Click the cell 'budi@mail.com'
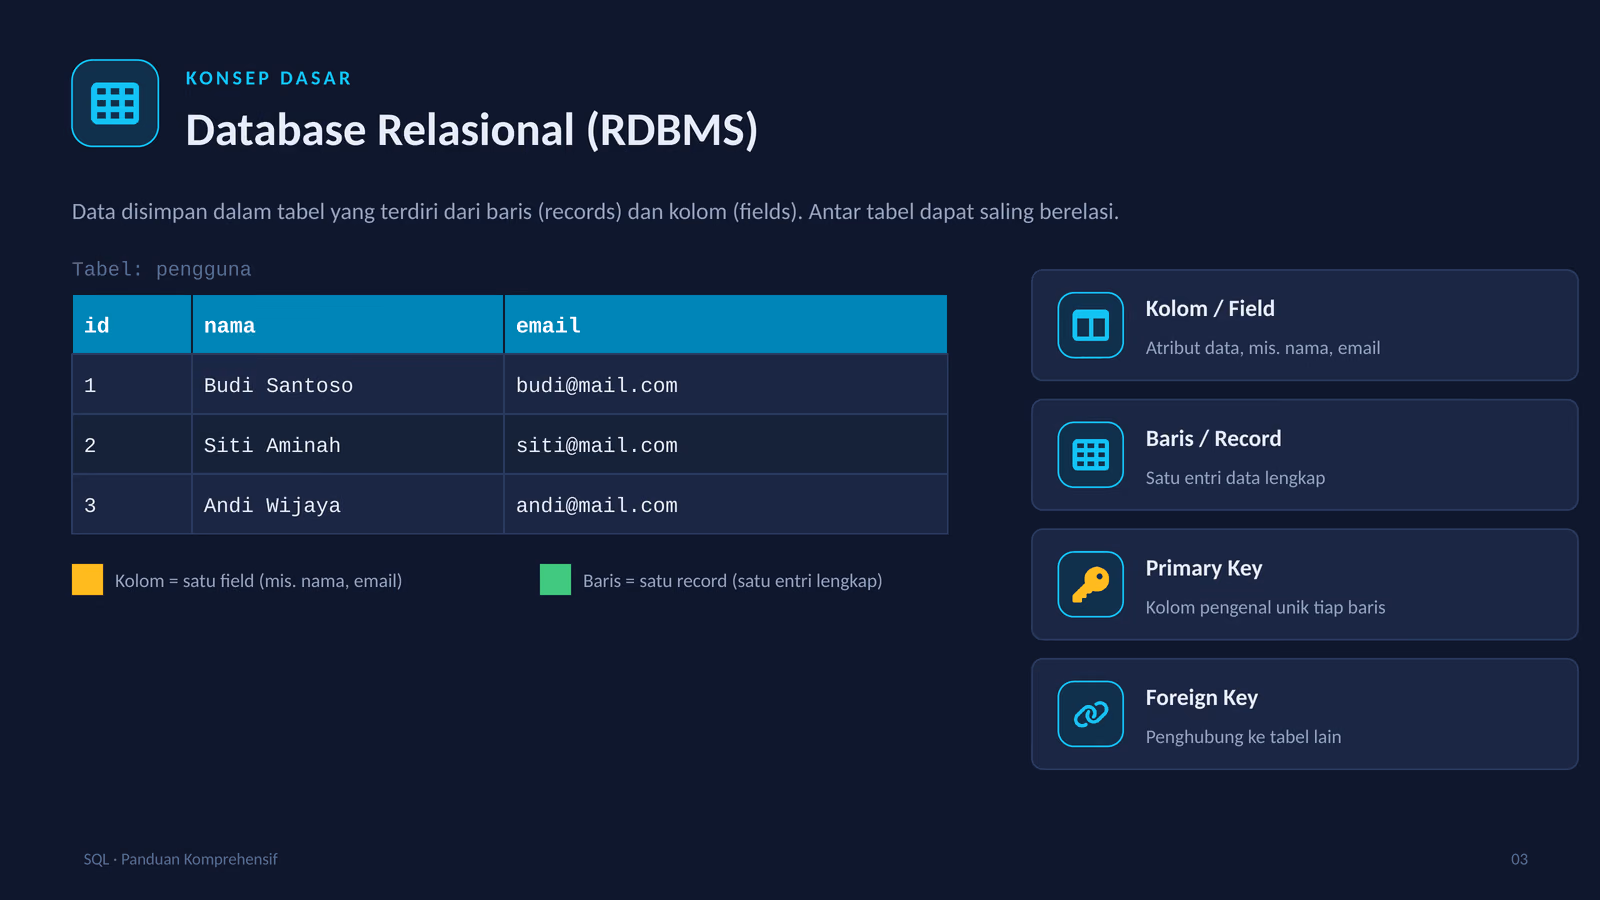This screenshot has width=1600, height=900. [x=726, y=385]
